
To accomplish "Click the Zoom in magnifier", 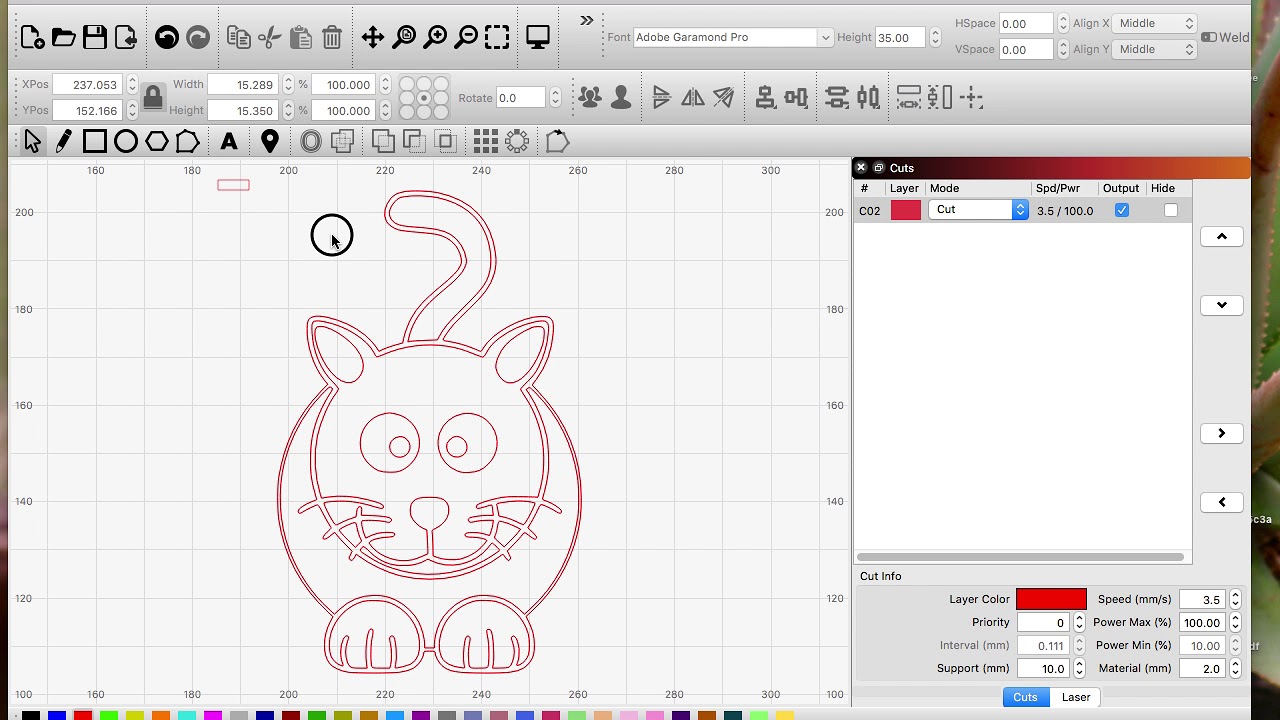I will point(435,38).
